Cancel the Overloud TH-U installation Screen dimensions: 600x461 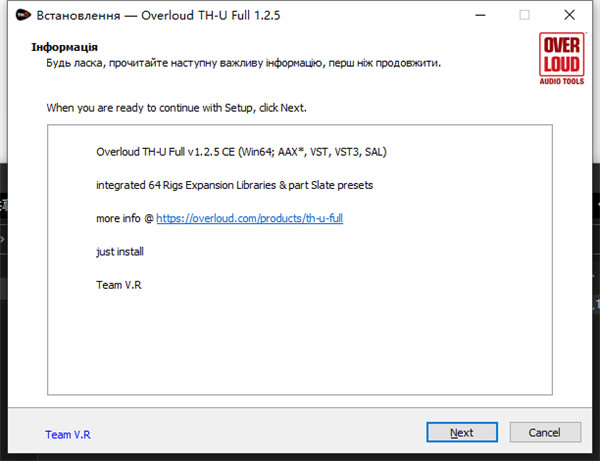point(545,432)
